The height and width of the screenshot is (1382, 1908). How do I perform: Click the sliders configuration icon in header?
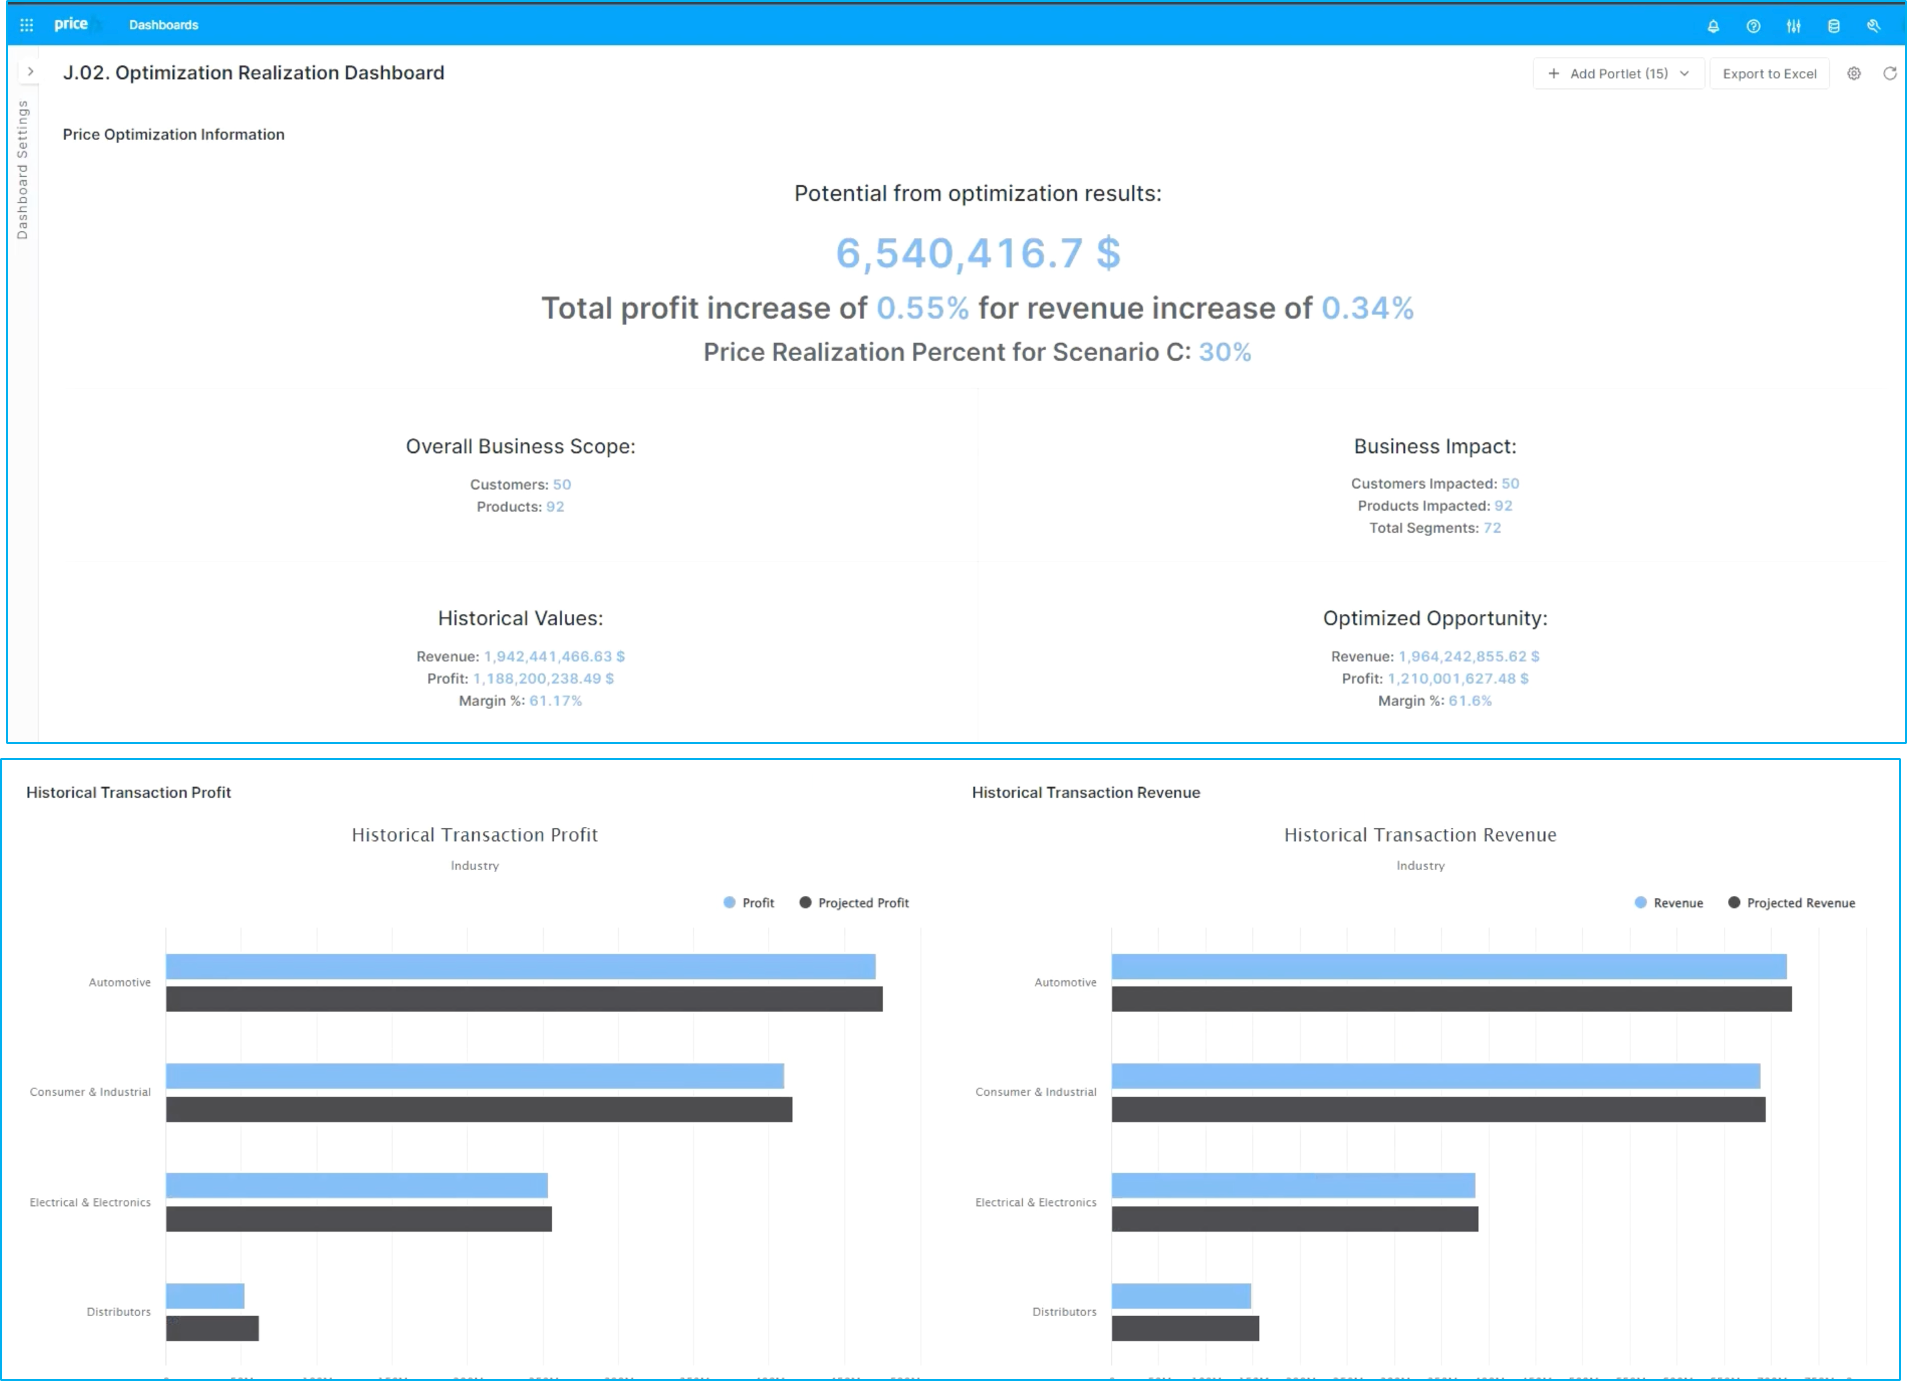[1793, 26]
